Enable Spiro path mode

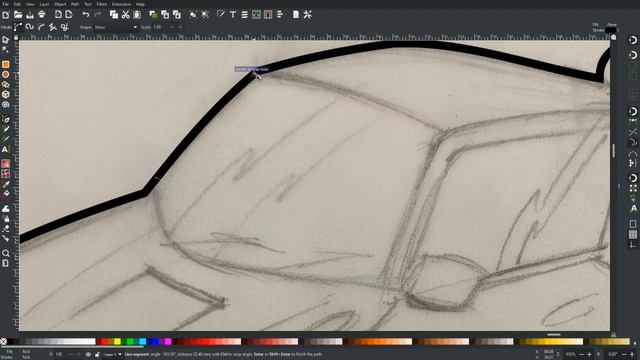coord(29,27)
